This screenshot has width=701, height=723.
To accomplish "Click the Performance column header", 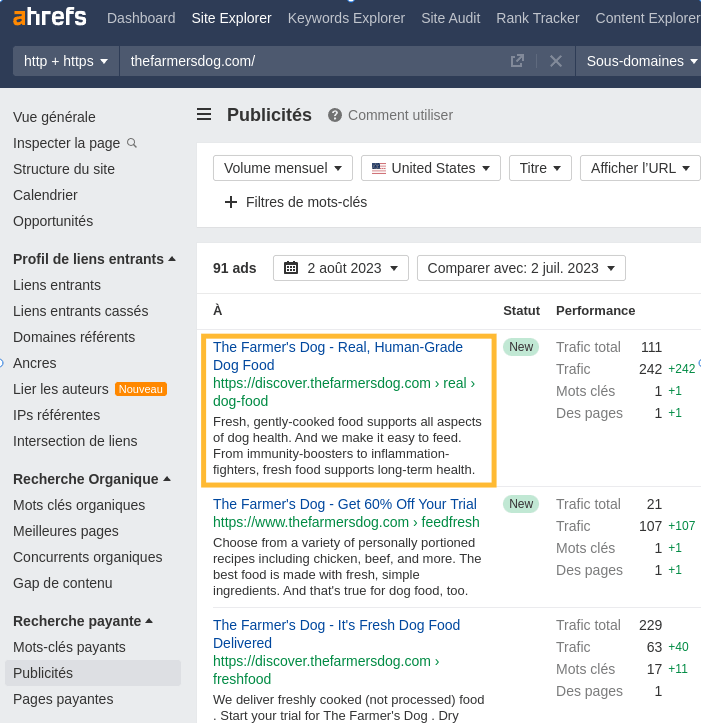I will pyautogui.click(x=595, y=311).
